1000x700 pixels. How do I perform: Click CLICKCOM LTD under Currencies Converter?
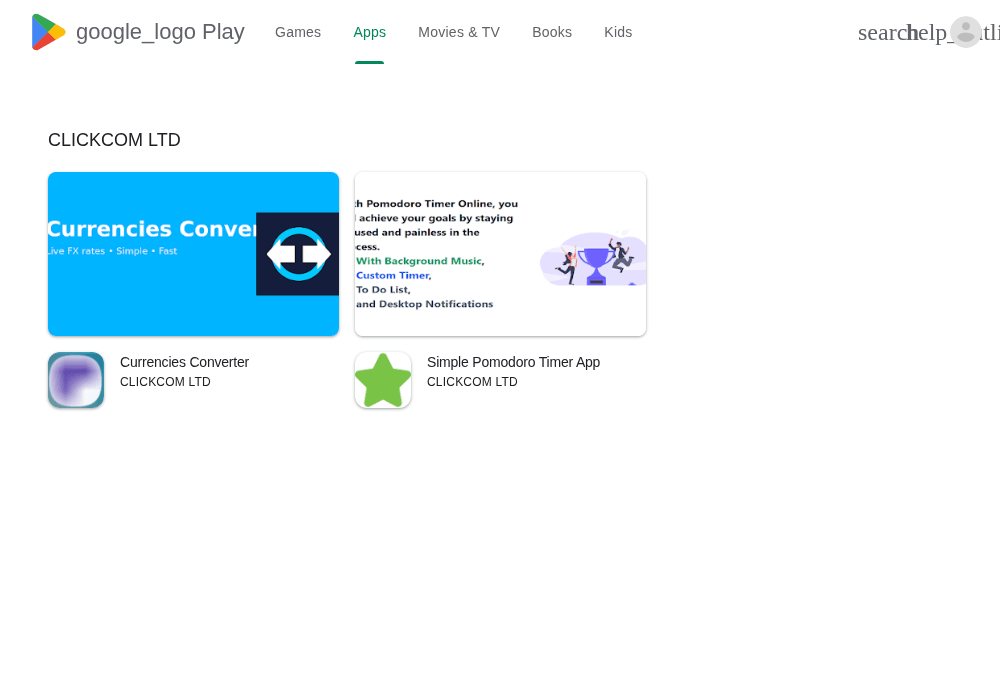165,382
